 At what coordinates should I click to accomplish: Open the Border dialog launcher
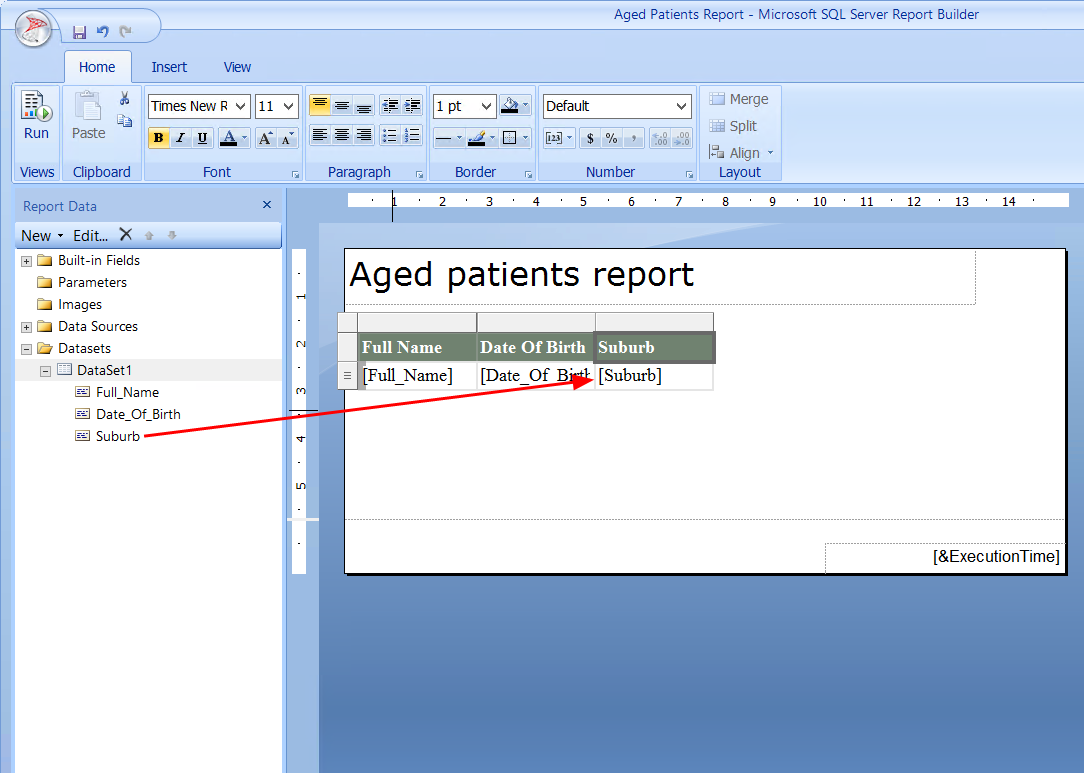529,175
